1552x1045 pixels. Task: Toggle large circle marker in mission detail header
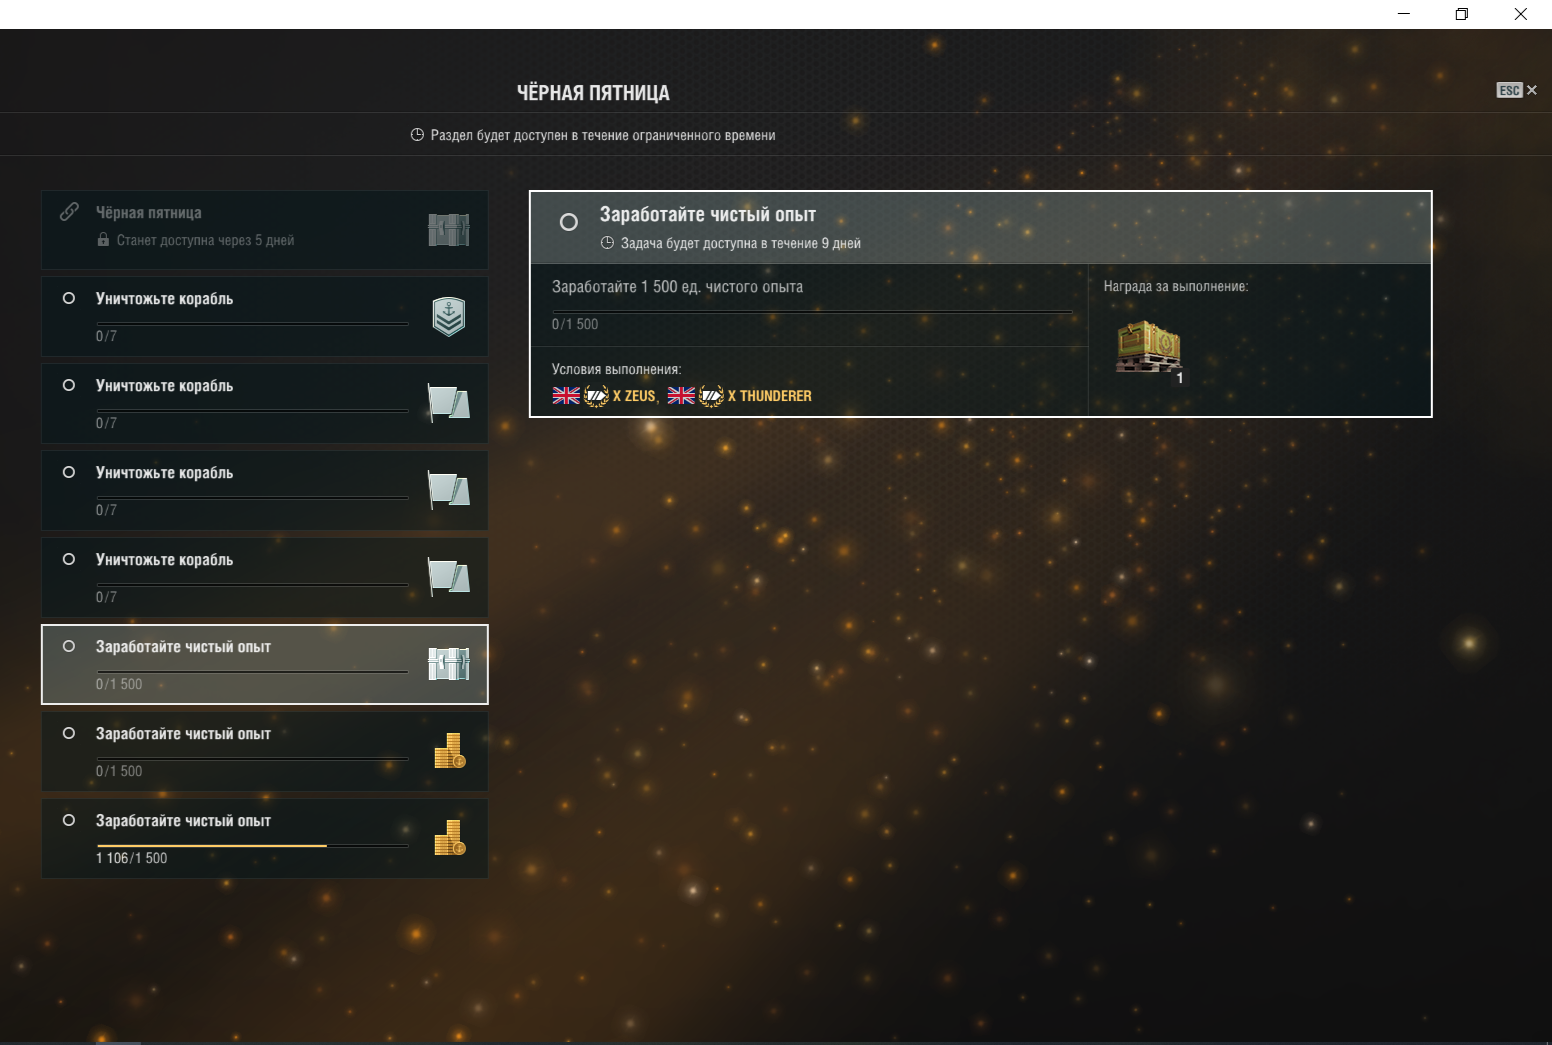[569, 222]
